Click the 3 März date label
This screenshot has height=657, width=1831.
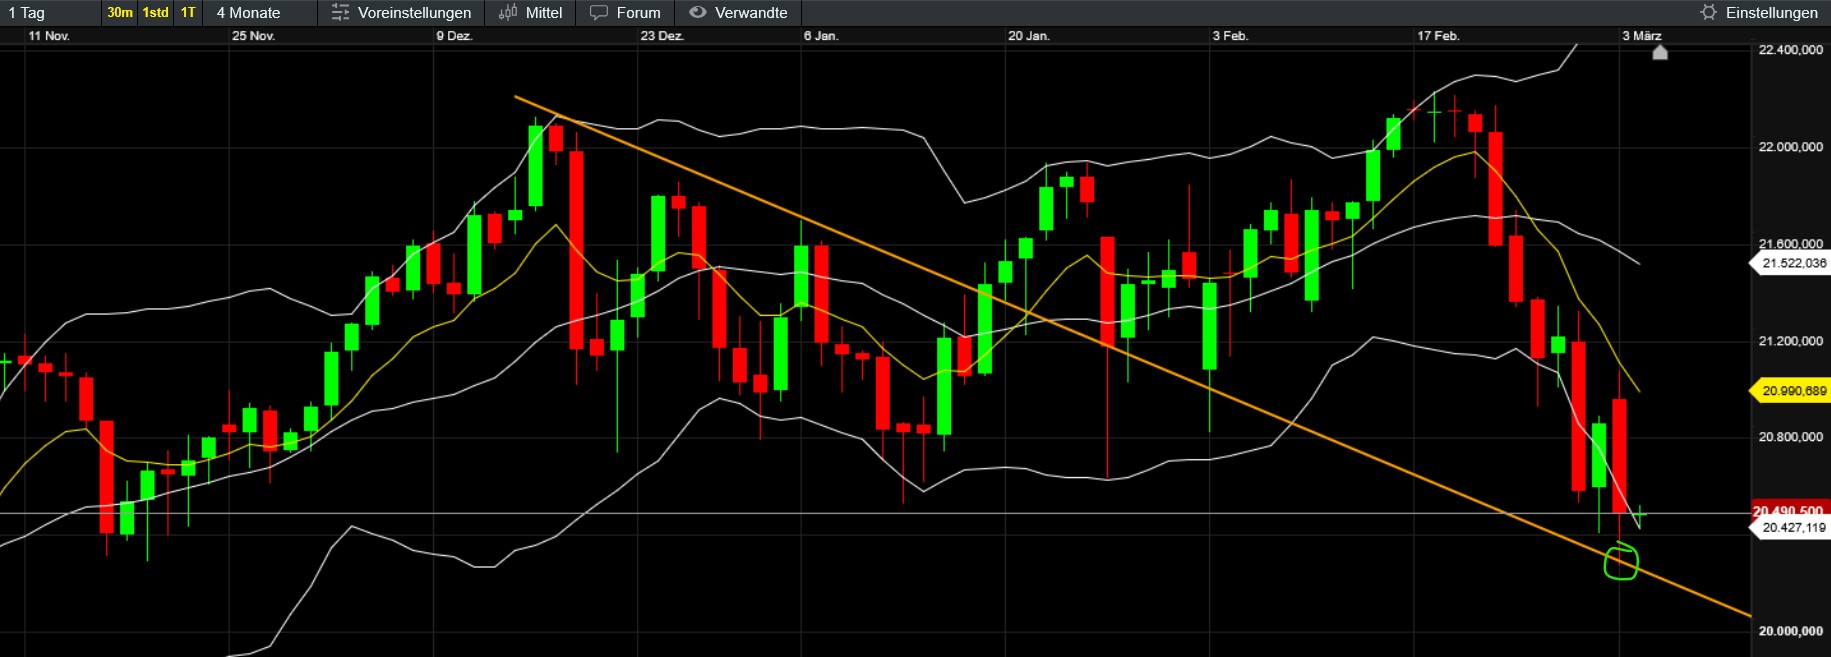pos(1642,36)
